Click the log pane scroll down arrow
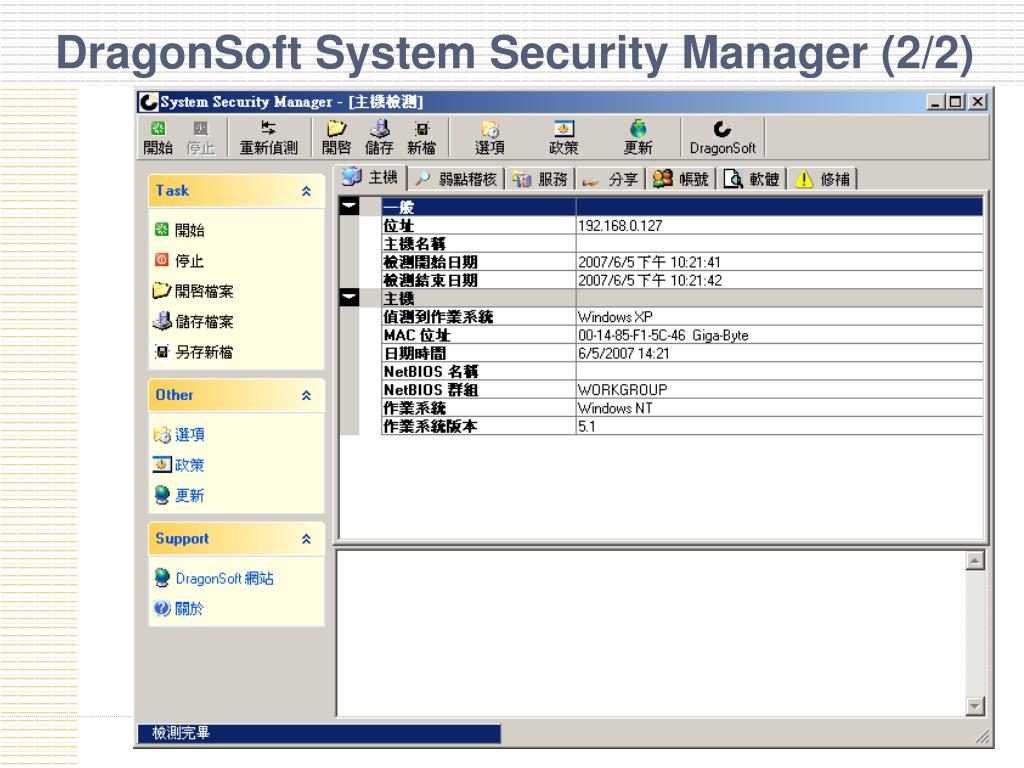Screen dimensions: 1024x768 pos(974,706)
